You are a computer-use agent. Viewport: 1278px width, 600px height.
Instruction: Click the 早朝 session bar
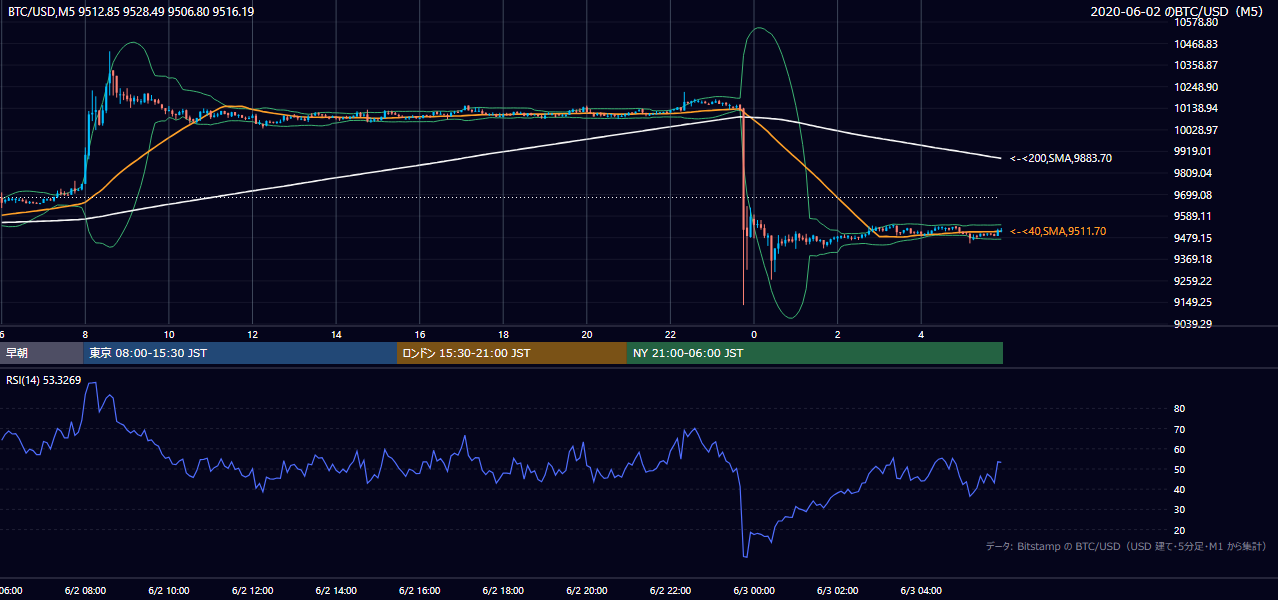point(41,353)
